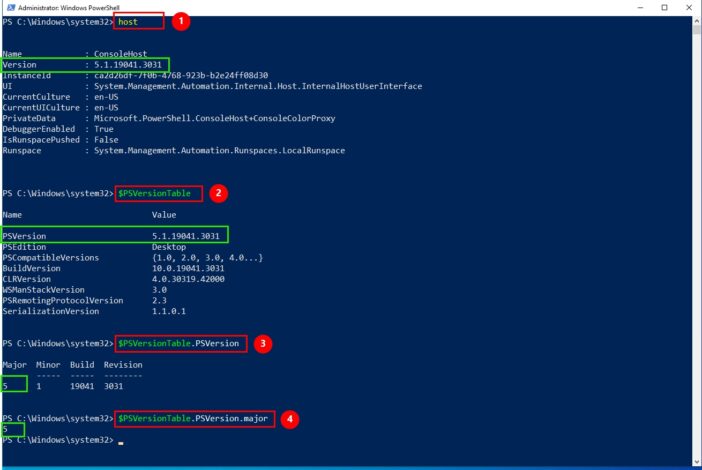Image resolution: width=702 pixels, height=470 pixels.
Task: Click the WSManStackVersion label
Action: [x=43, y=290]
